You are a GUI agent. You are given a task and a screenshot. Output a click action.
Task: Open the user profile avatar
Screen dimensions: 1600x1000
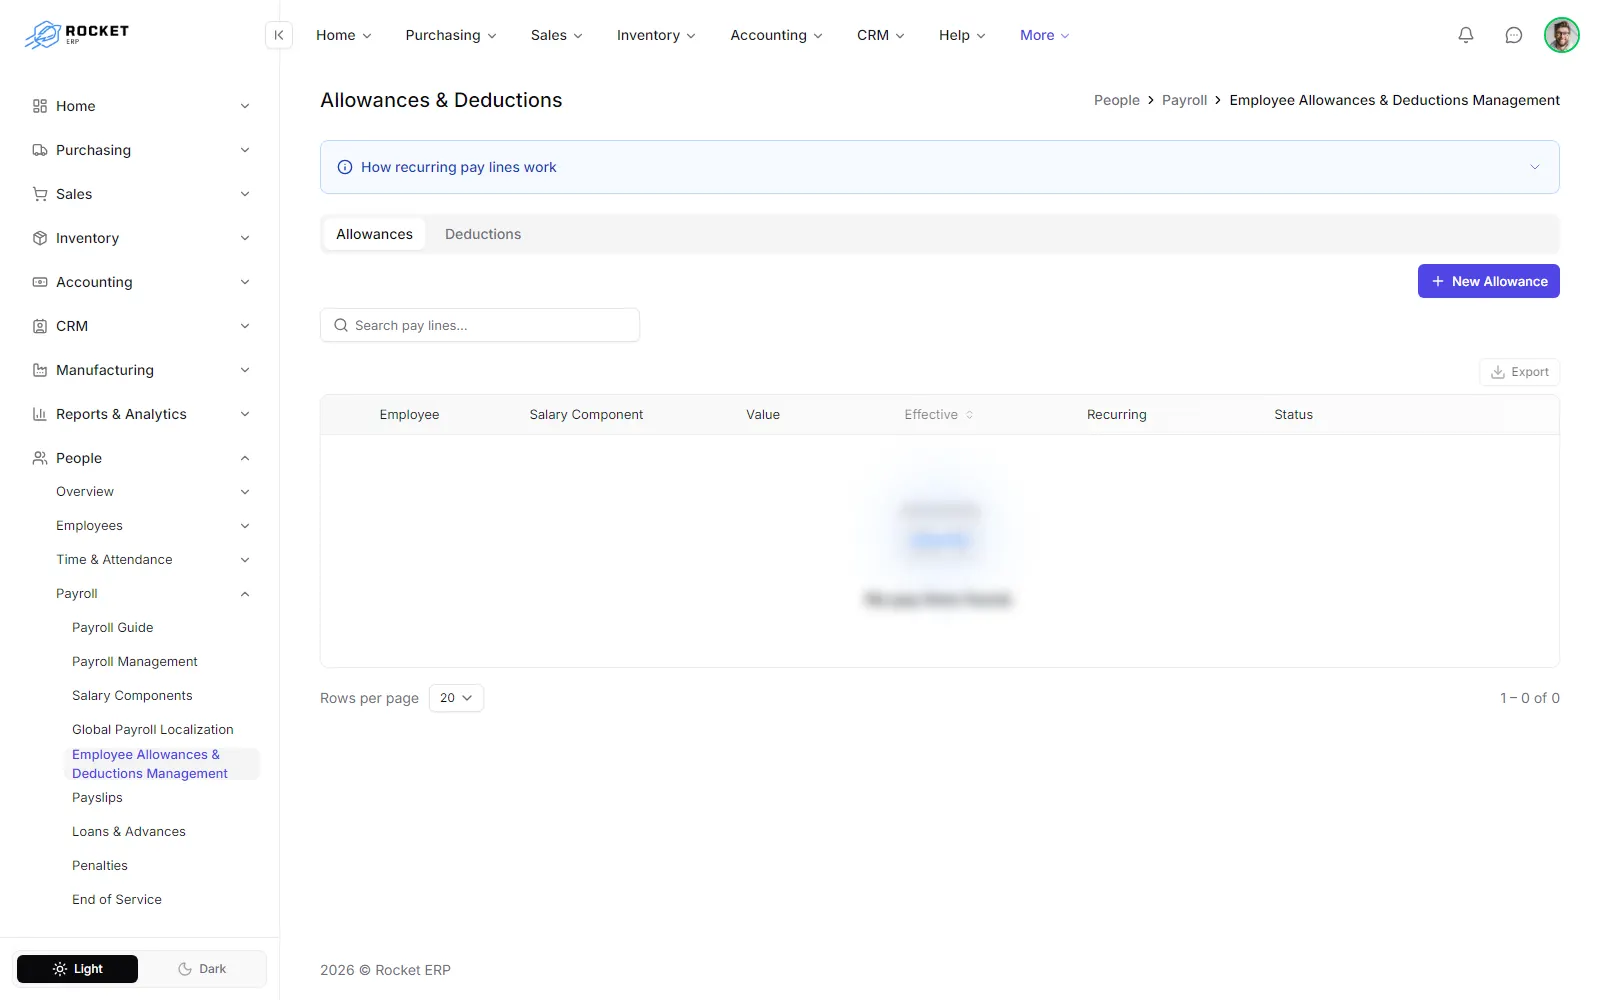point(1562,35)
